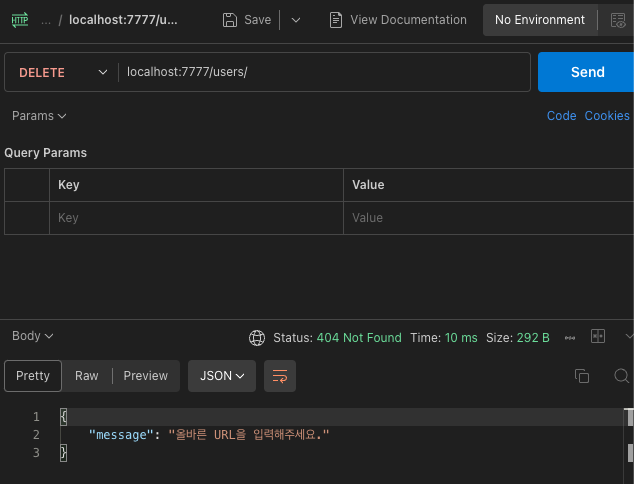634x484 pixels.
Task: Toggle the line wrap icon
Action: (x=280, y=376)
